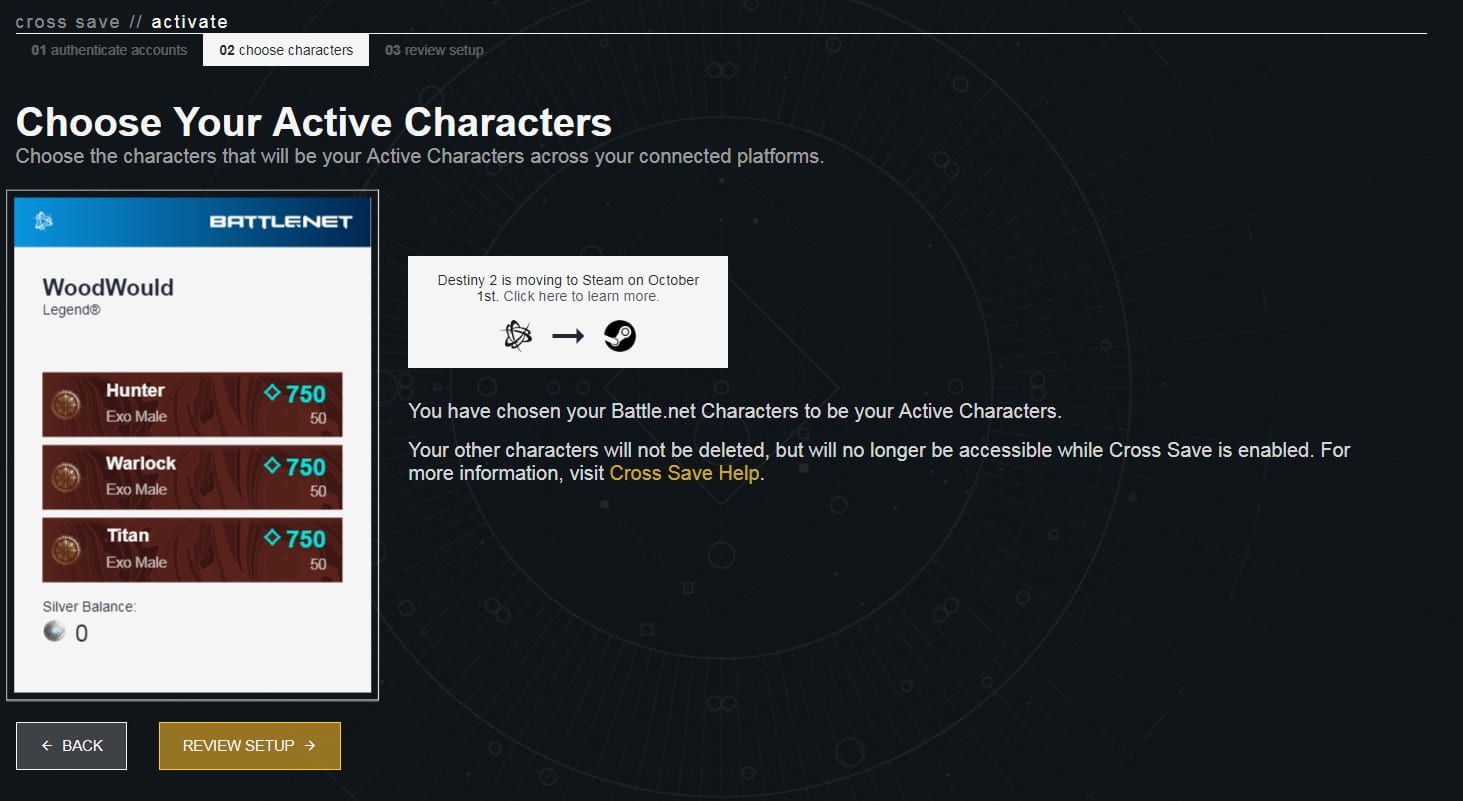1463x801 pixels.
Task: Click the Silver balance value 0
Action: [81, 633]
